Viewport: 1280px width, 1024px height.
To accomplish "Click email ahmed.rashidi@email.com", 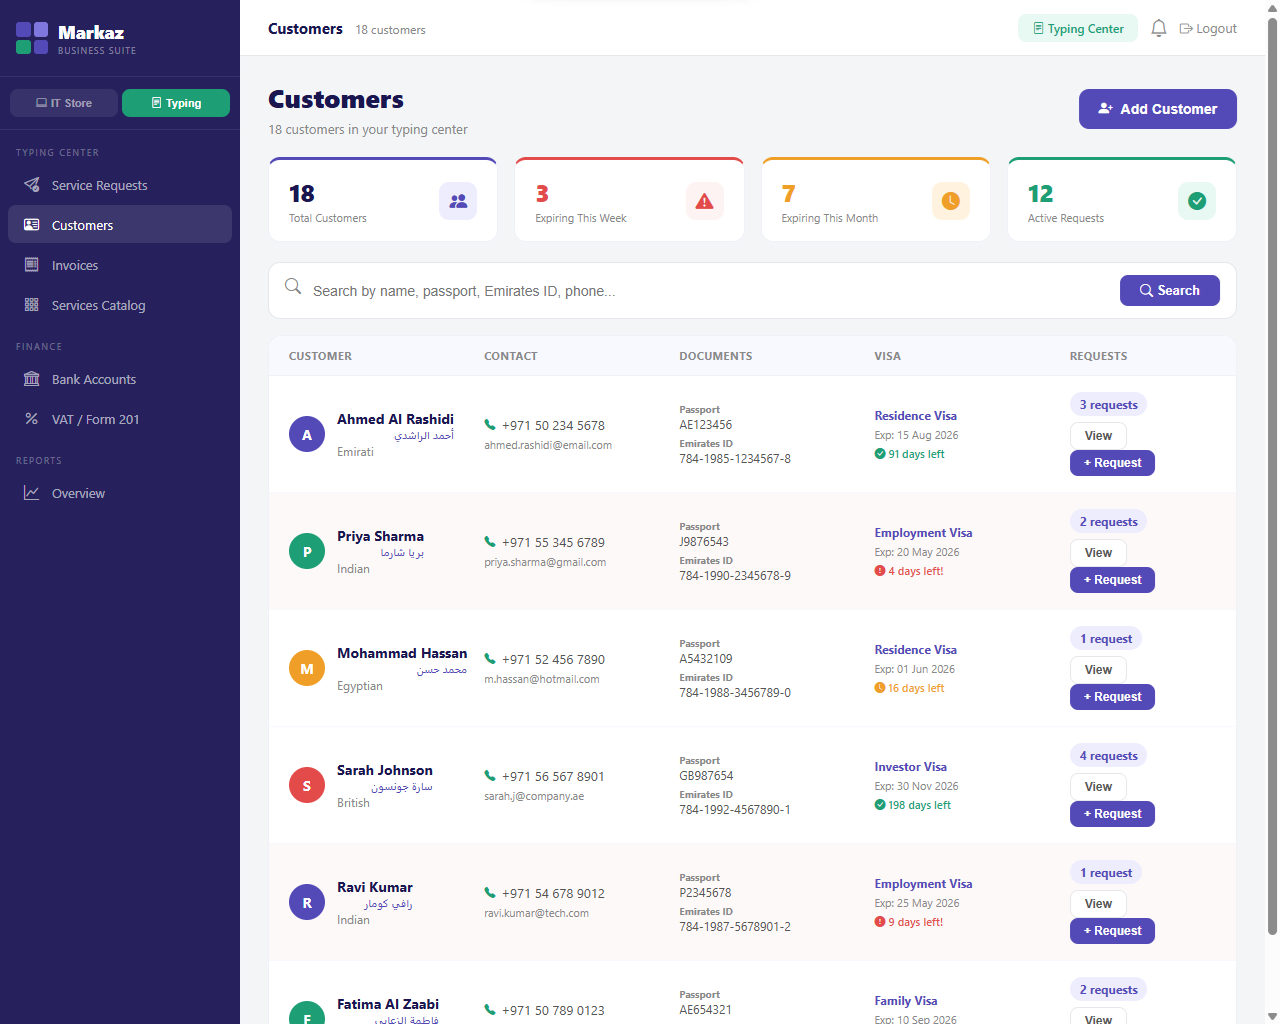I will [548, 445].
